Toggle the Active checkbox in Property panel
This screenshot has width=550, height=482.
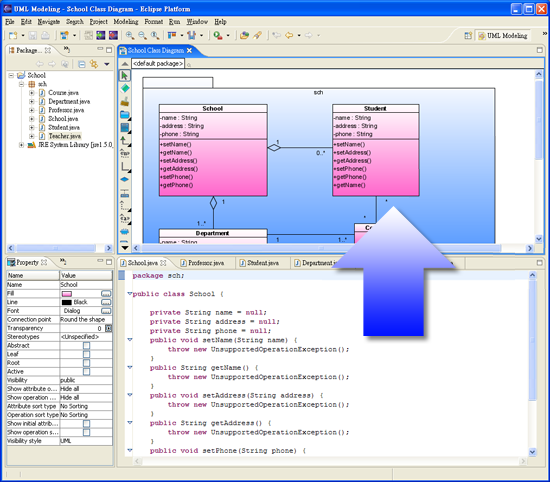click(86, 371)
